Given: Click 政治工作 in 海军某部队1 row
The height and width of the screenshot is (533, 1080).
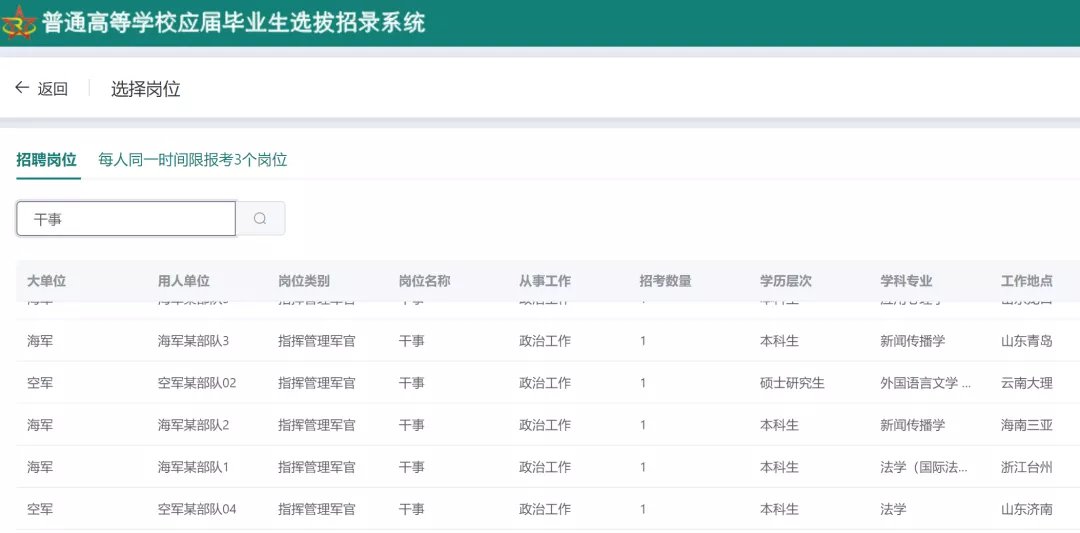Looking at the screenshot, I should [x=545, y=467].
